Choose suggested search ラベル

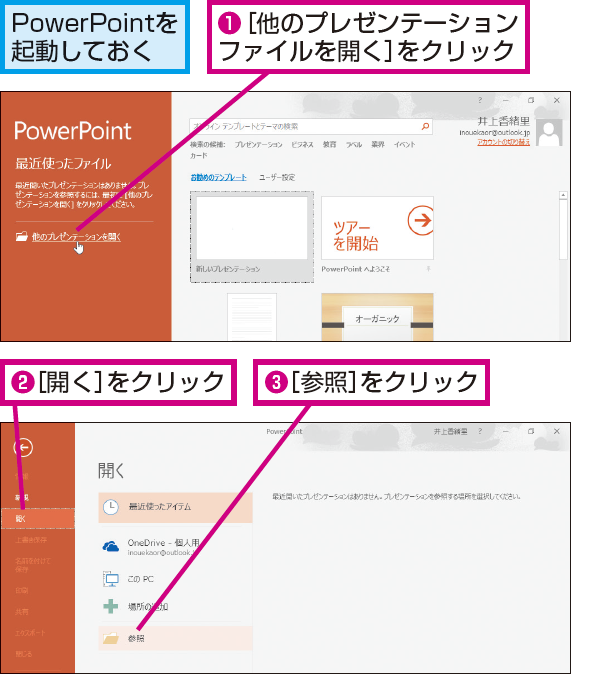pyautogui.click(x=354, y=145)
